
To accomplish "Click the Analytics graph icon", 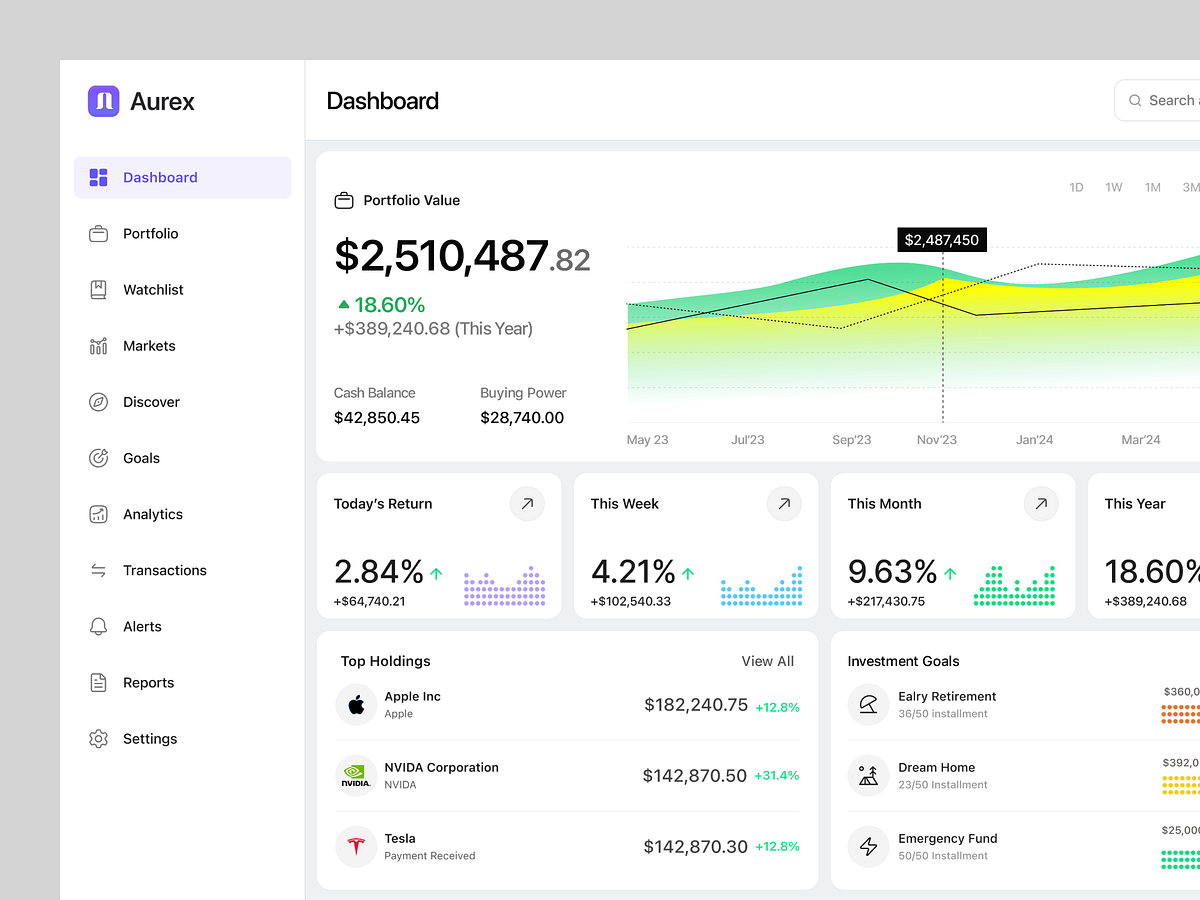I will [98, 514].
